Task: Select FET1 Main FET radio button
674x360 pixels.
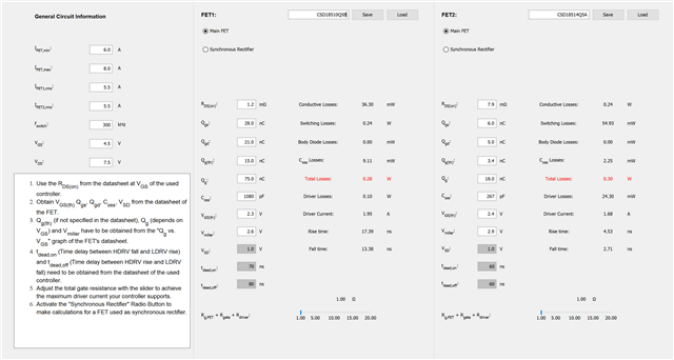Action: click(205, 31)
